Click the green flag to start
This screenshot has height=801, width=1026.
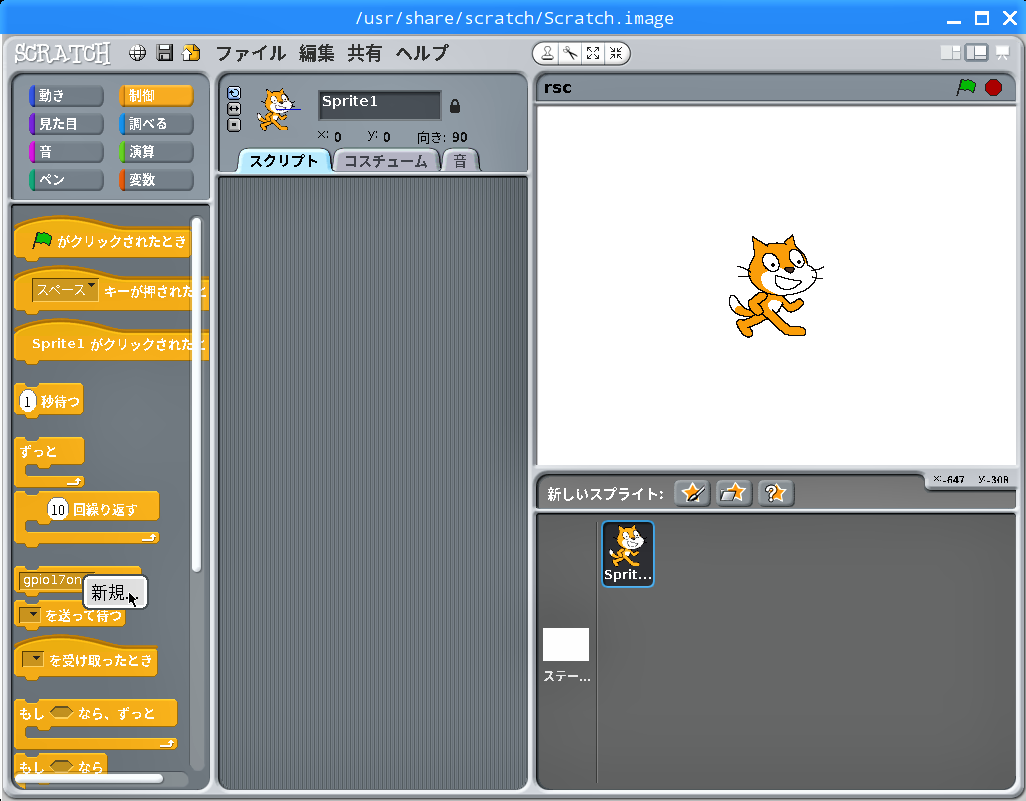966,87
